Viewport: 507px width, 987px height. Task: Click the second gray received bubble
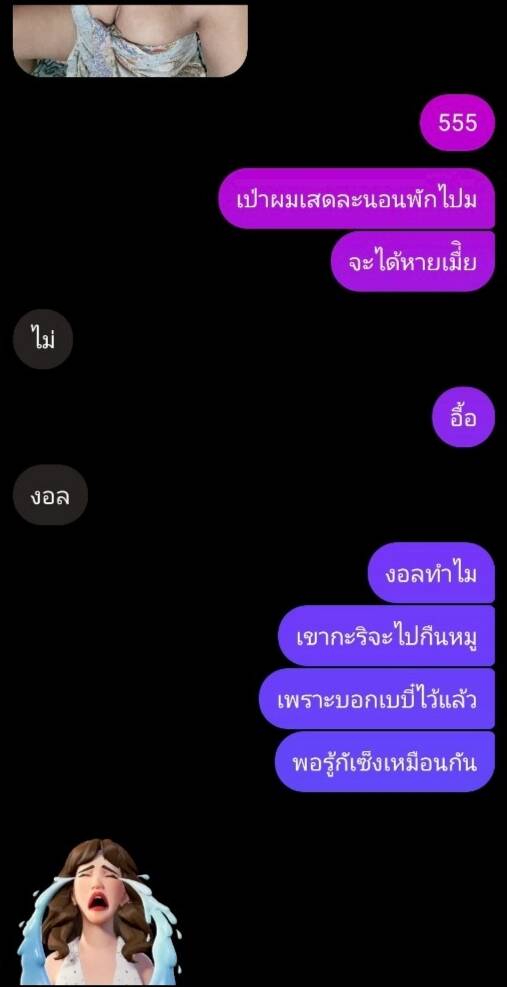tap(50, 495)
